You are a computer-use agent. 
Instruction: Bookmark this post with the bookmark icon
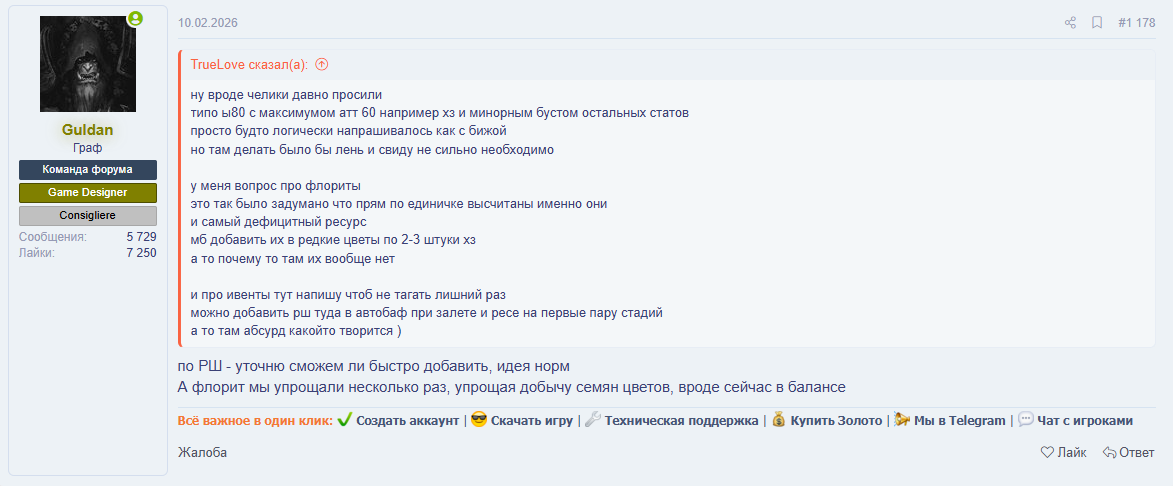pyautogui.click(x=1097, y=23)
